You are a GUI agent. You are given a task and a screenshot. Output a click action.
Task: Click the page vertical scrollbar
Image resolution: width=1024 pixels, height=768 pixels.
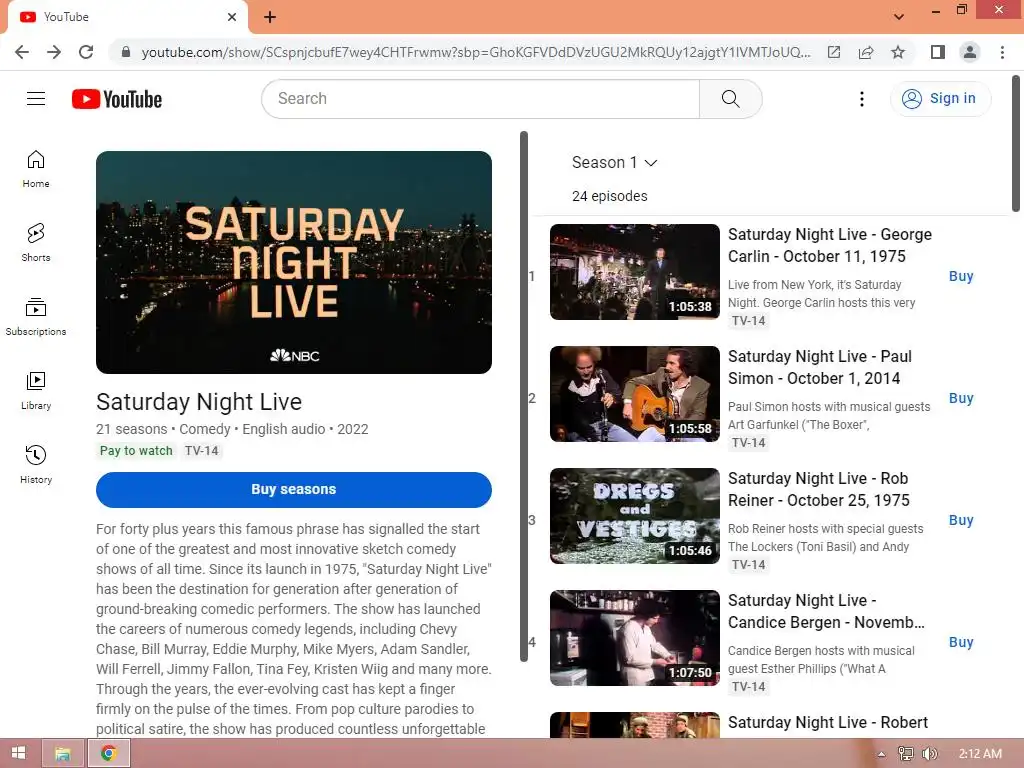1016,144
